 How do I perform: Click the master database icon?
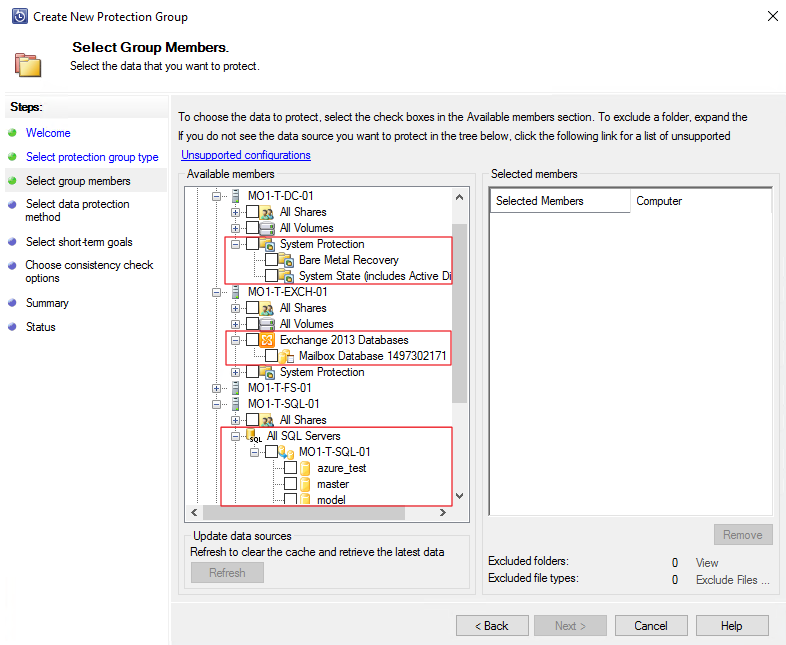point(305,484)
